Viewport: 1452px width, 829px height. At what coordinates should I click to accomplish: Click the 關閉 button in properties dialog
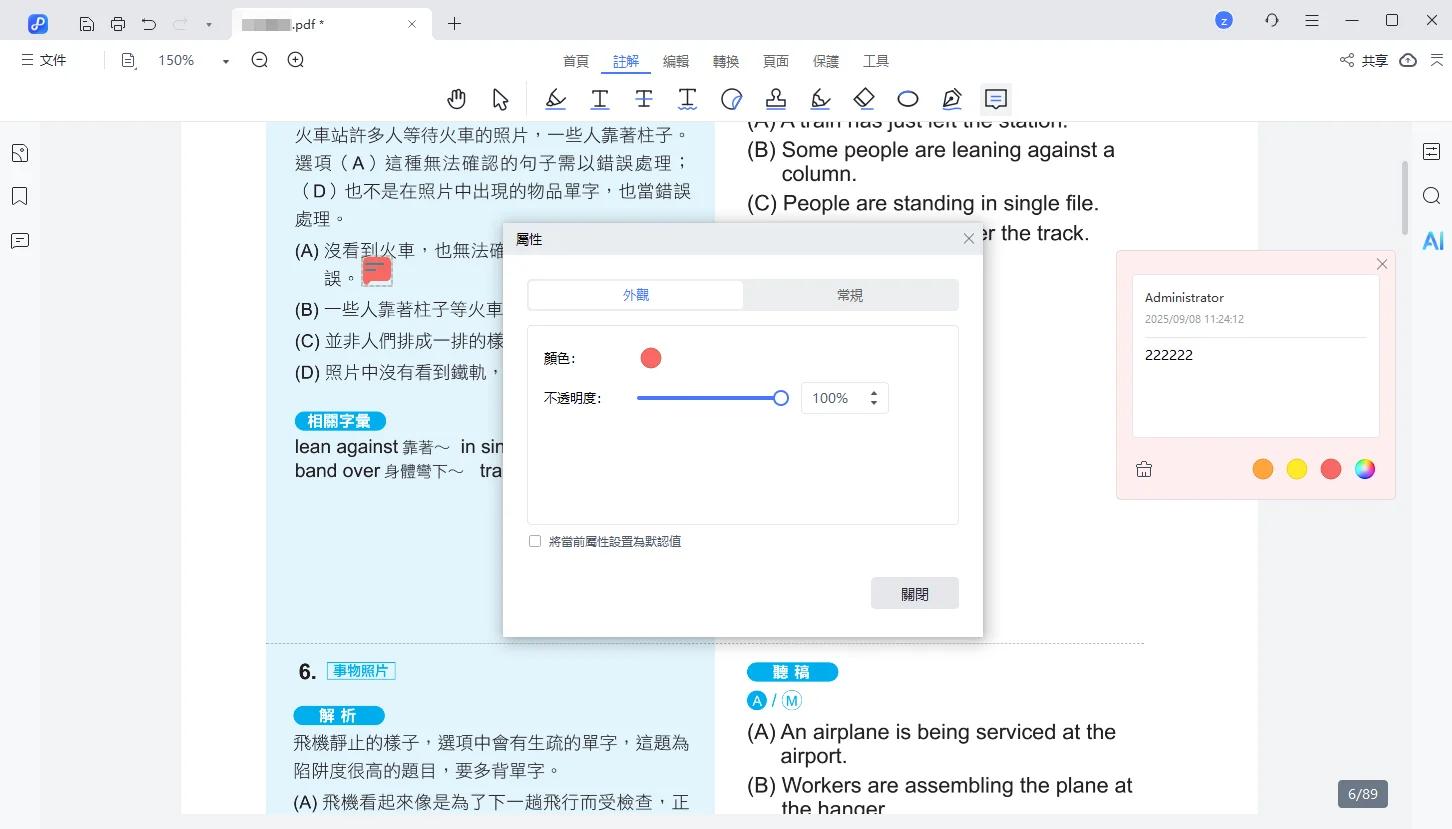(913, 592)
